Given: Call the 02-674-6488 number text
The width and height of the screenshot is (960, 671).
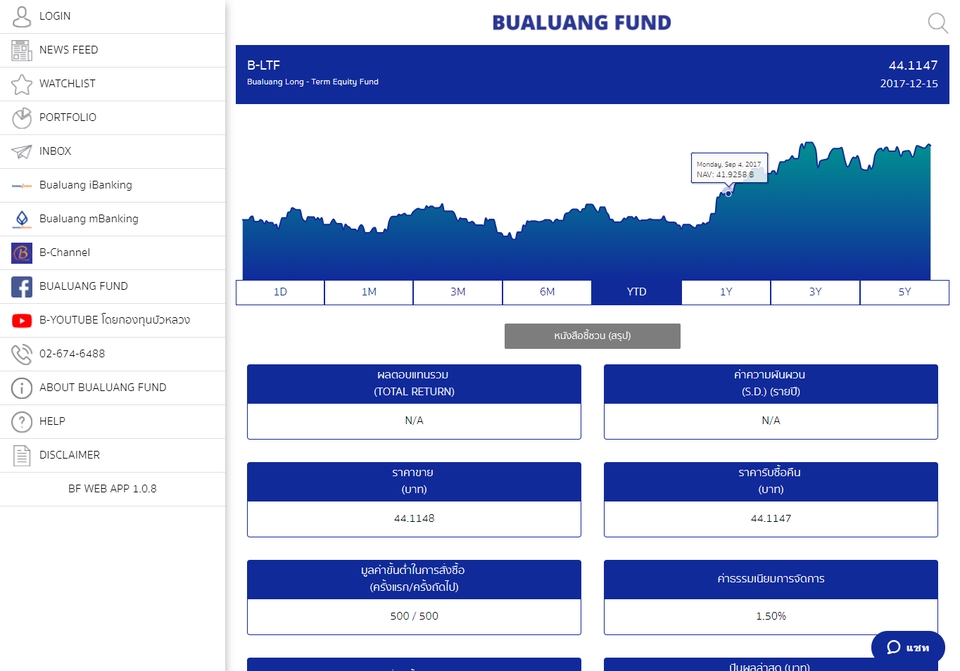Looking at the screenshot, I should pyautogui.click(x=72, y=353).
